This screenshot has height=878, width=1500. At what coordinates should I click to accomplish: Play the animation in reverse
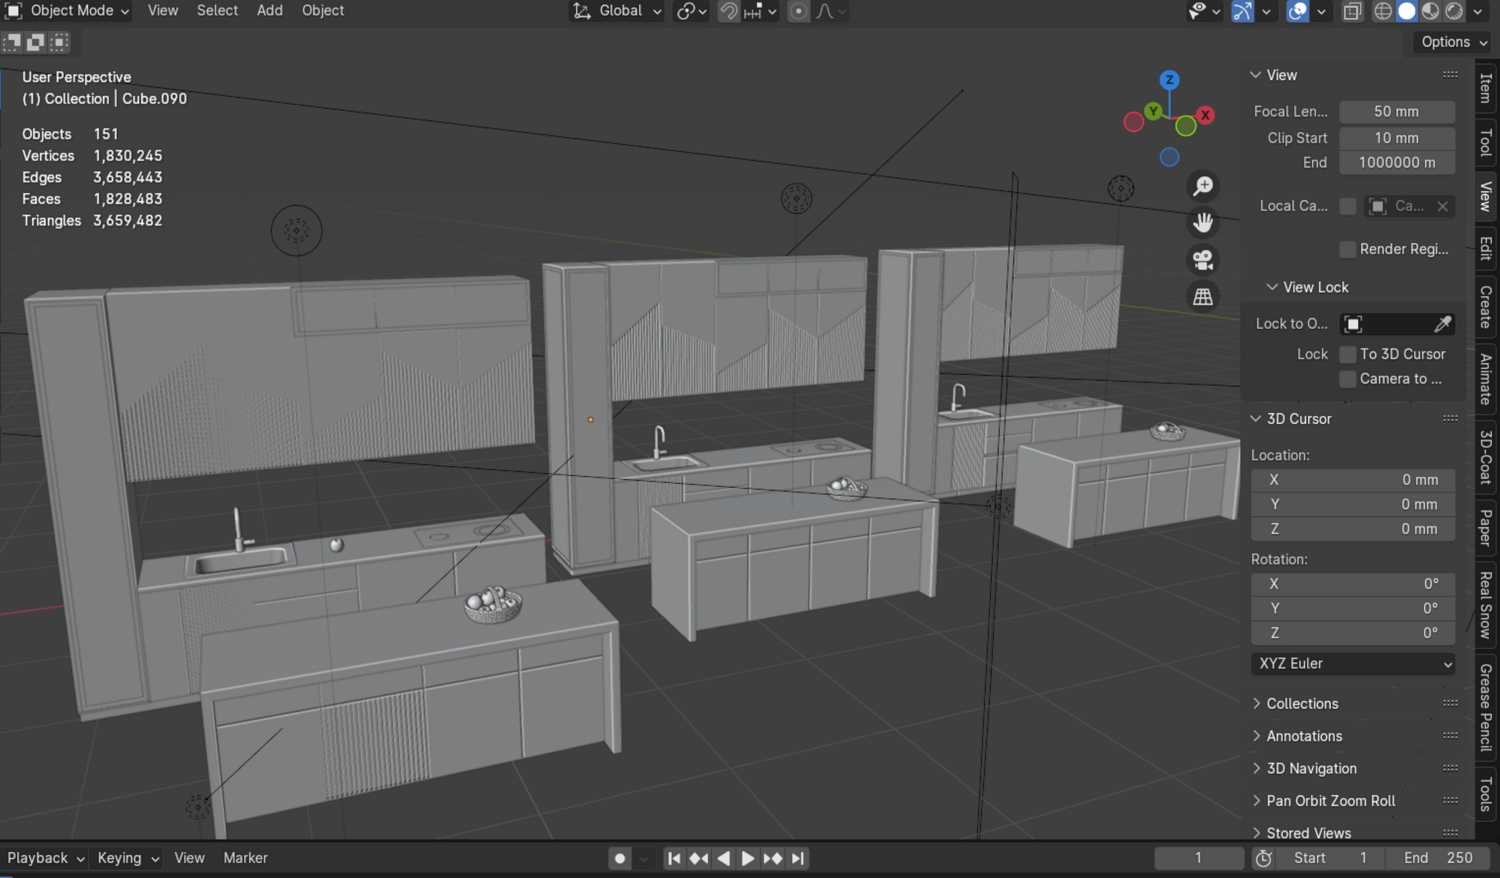(x=723, y=858)
